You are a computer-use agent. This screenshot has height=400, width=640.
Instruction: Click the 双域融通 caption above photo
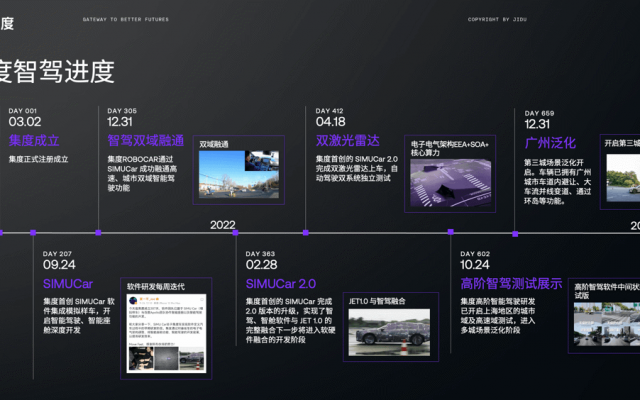(x=214, y=144)
